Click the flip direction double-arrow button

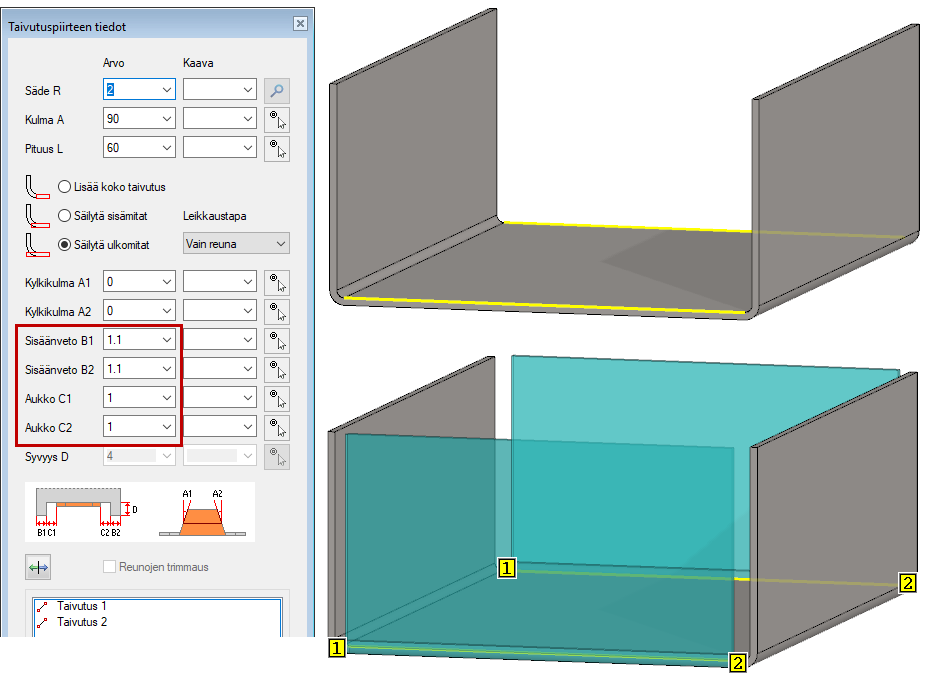(37, 567)
